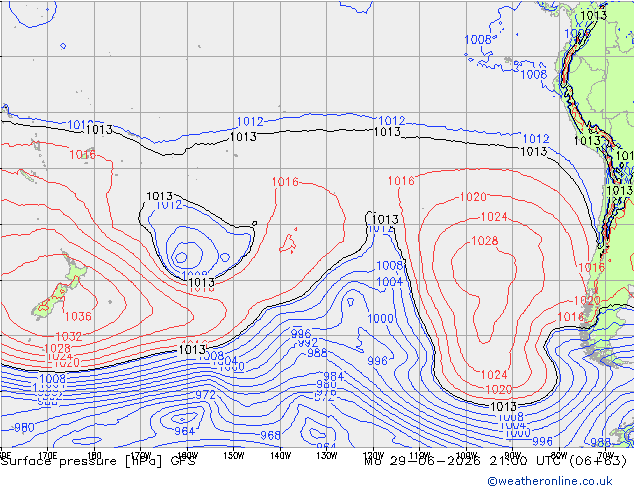Click the 70W longitude axis label
The width and height of the screenshot is (634, 490).
pos(606,455)
